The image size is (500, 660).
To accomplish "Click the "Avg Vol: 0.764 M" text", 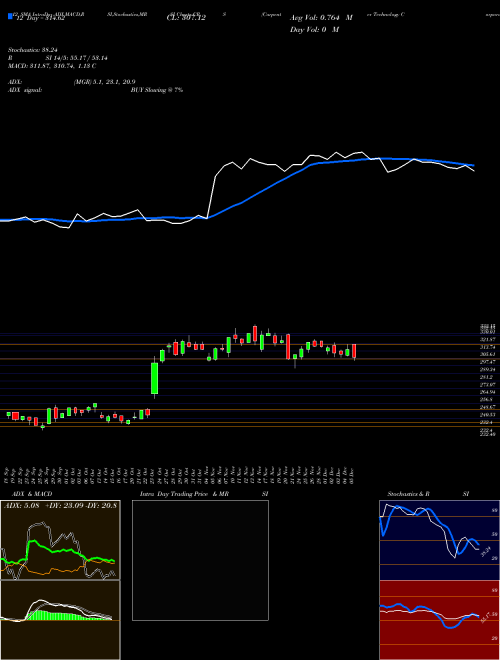I will click(321, 18).
